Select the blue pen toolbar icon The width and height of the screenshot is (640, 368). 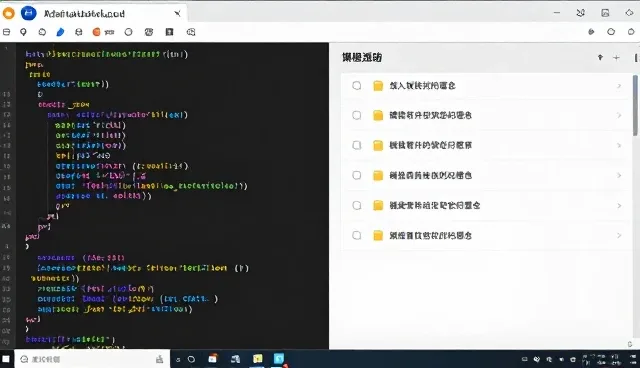tap(60, 32)
